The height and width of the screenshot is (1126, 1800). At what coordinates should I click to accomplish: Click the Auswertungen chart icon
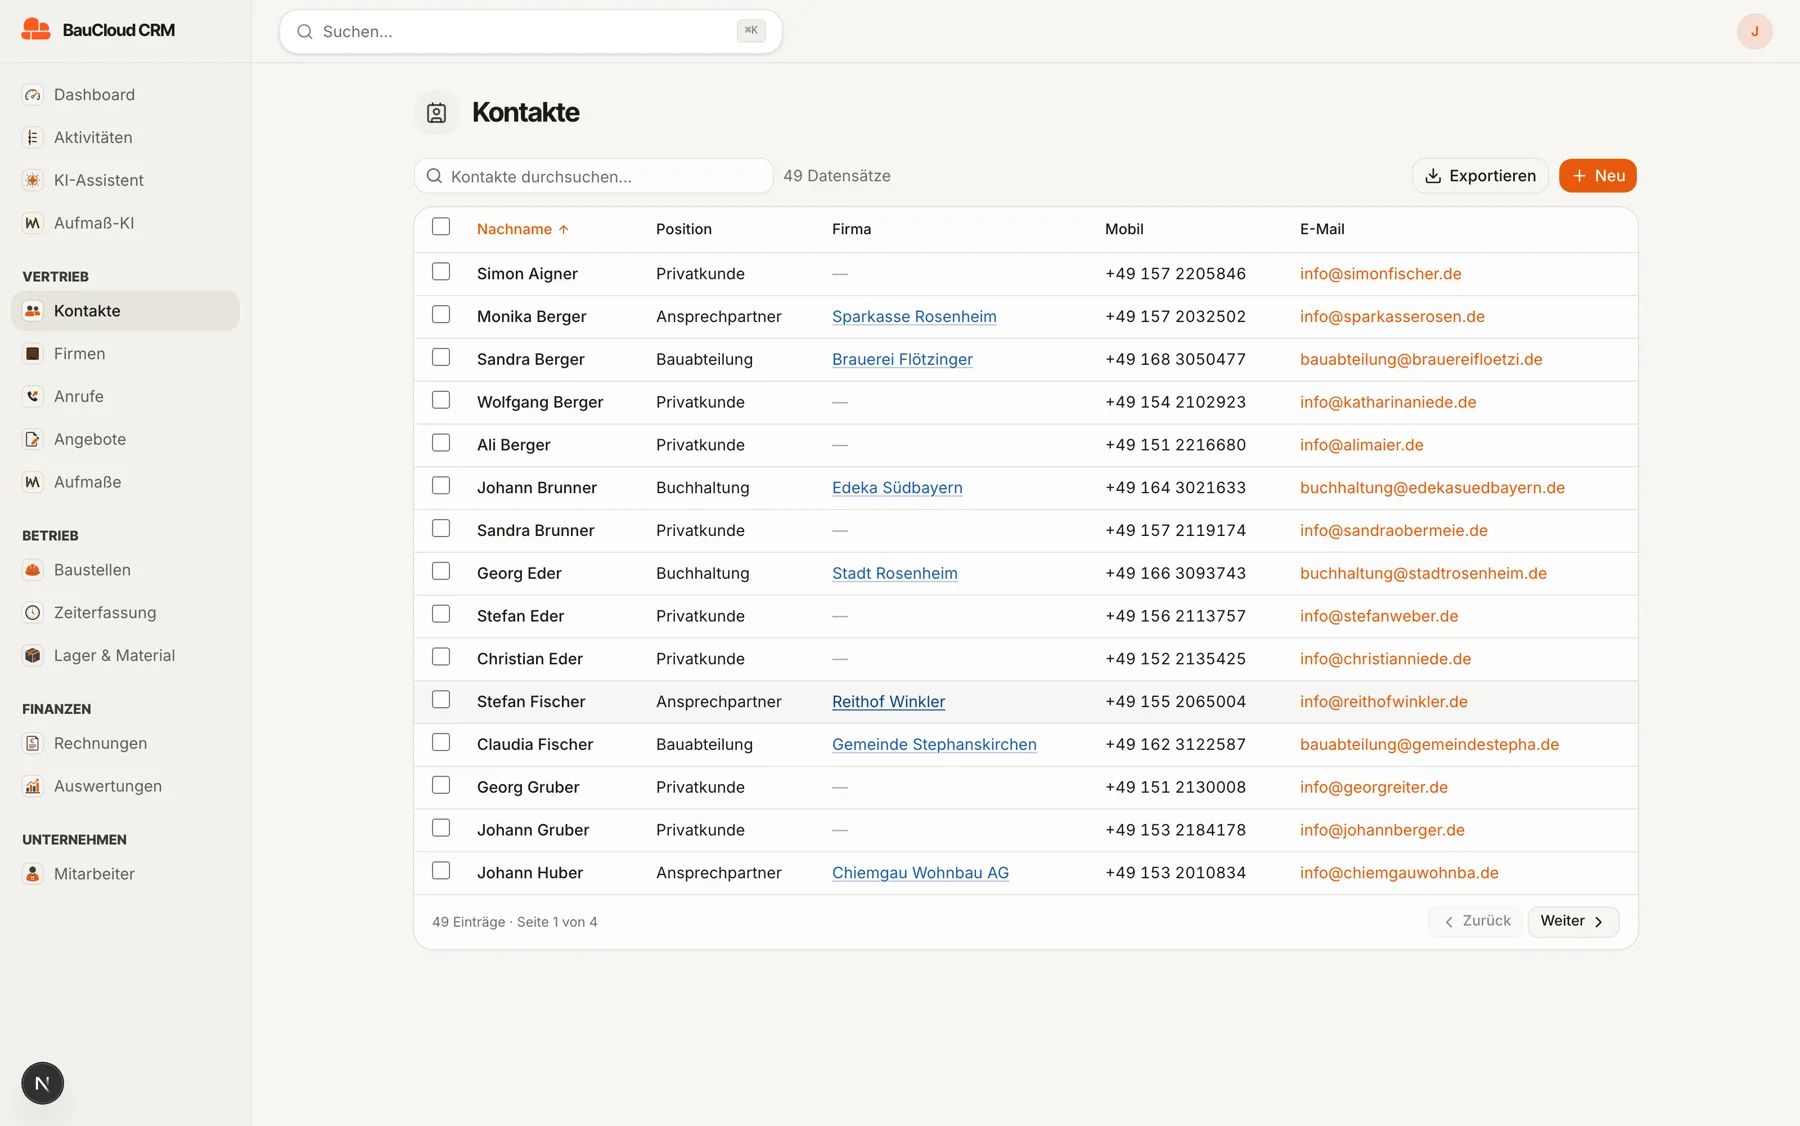click(33, 787)
